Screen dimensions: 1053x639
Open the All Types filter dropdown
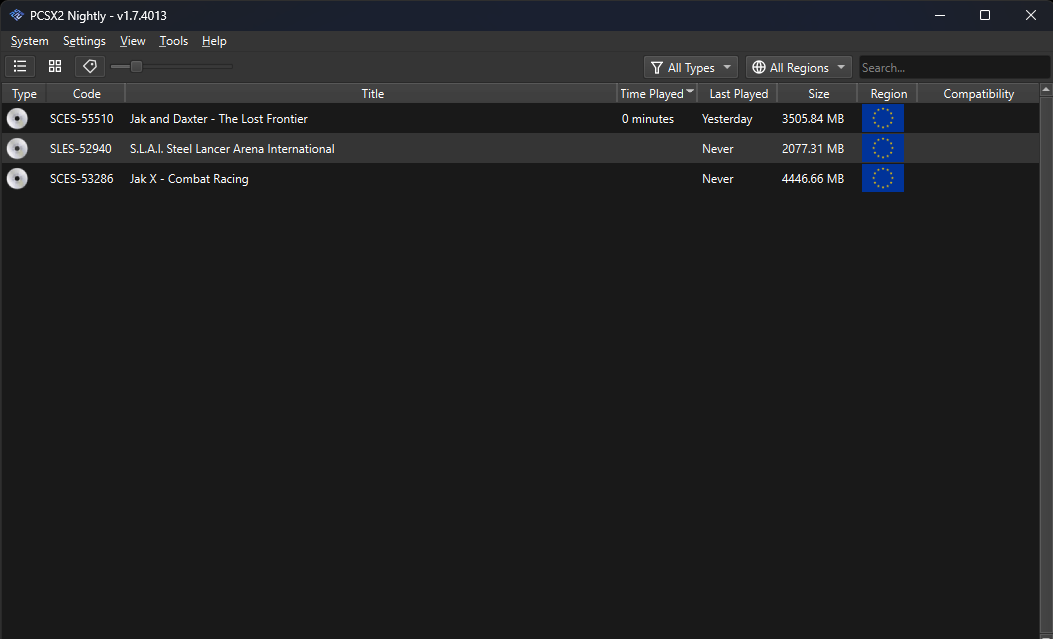pyautogui.click(x=691, y=67)
